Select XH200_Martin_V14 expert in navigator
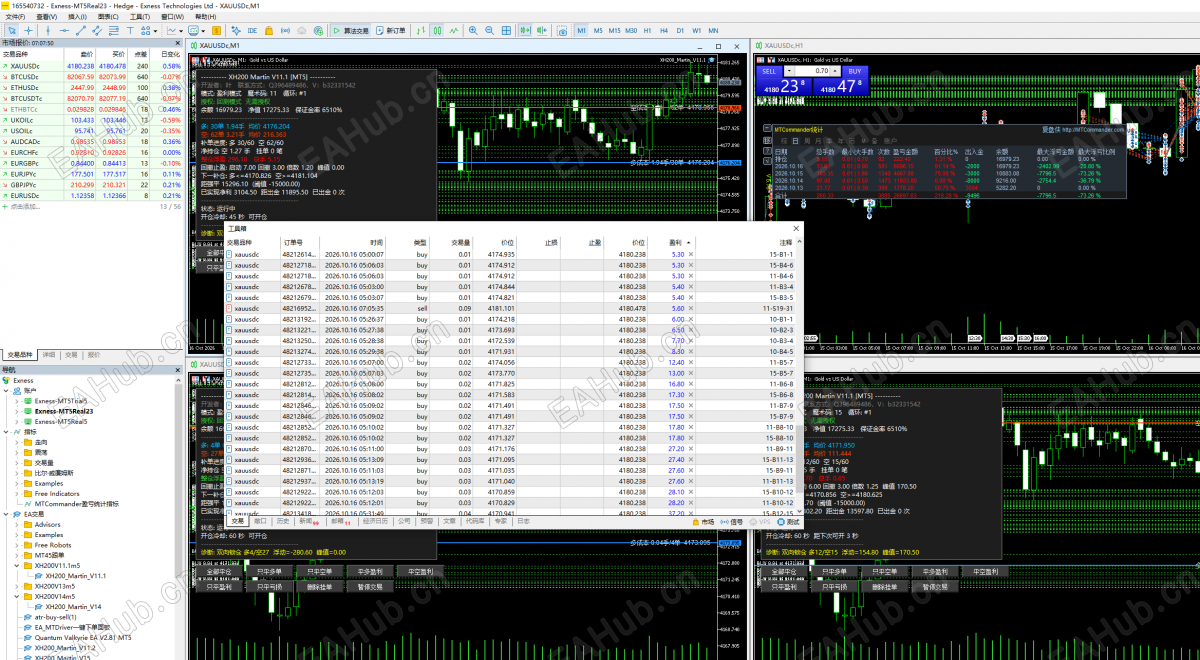Image resolution: width=1200 pixels, height=660 pixels. pos(73,607)
